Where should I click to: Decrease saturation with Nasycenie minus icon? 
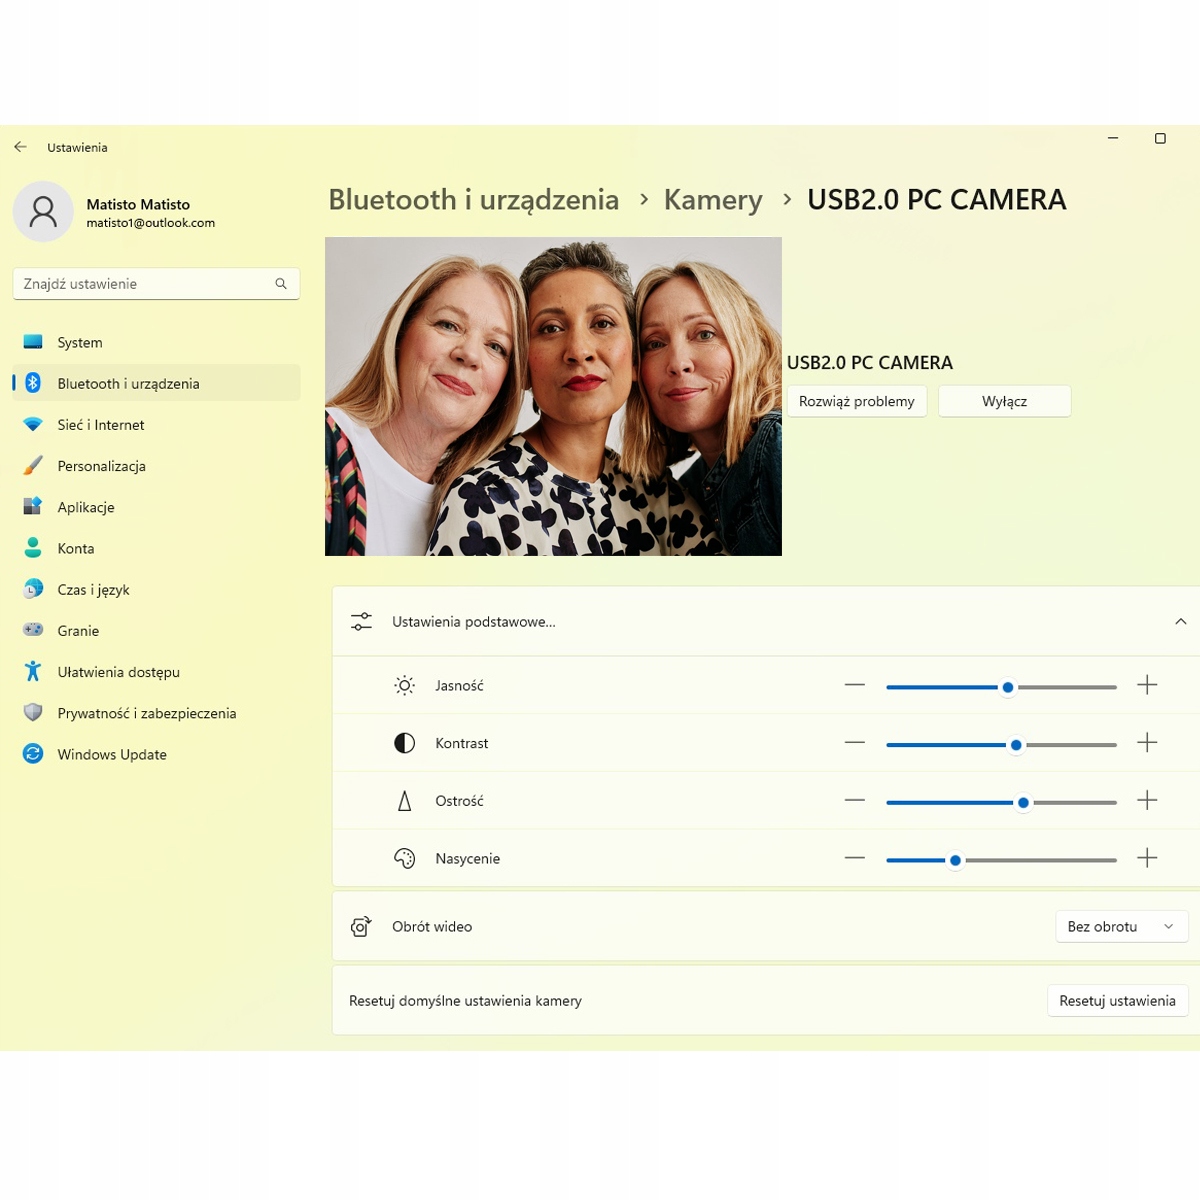[854, 858]
